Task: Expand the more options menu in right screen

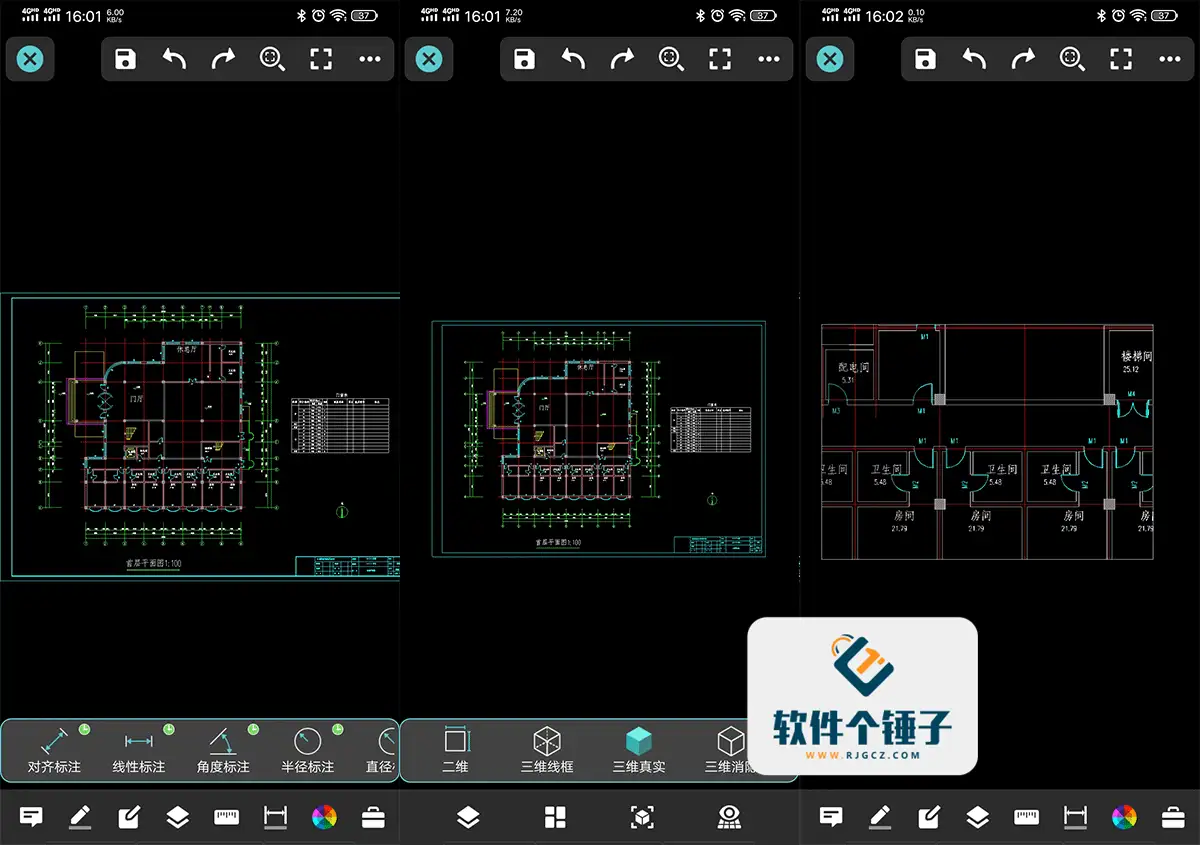Action: click(x=1169, y=59)
